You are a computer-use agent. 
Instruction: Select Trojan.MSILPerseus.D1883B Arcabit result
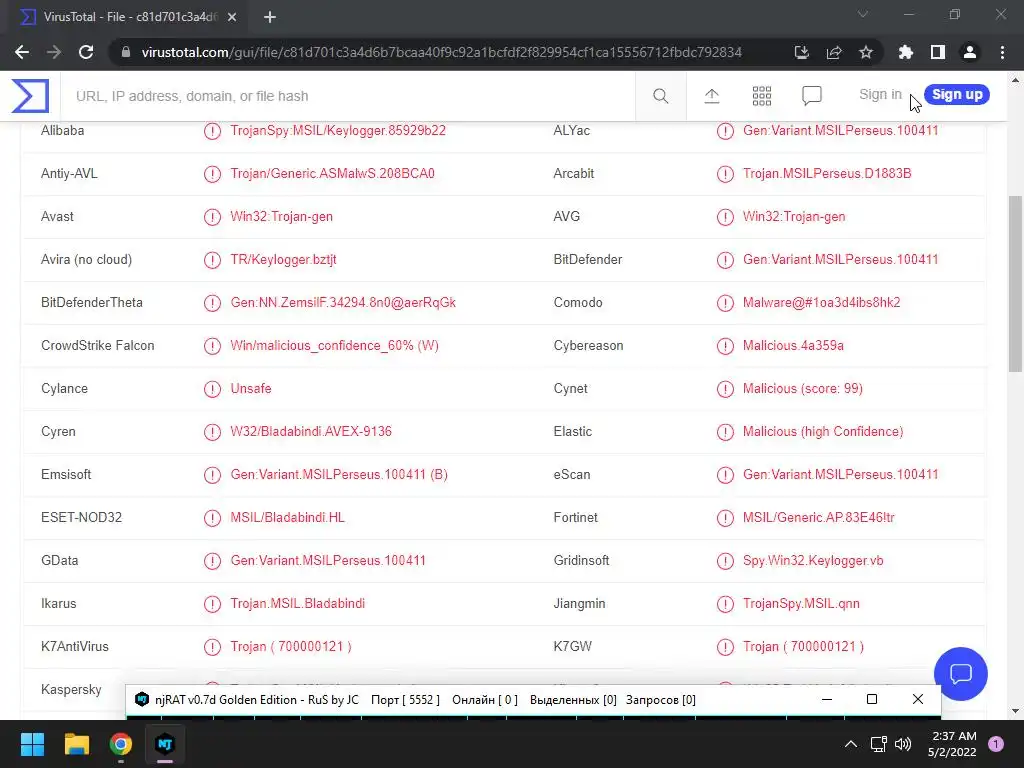827,174
